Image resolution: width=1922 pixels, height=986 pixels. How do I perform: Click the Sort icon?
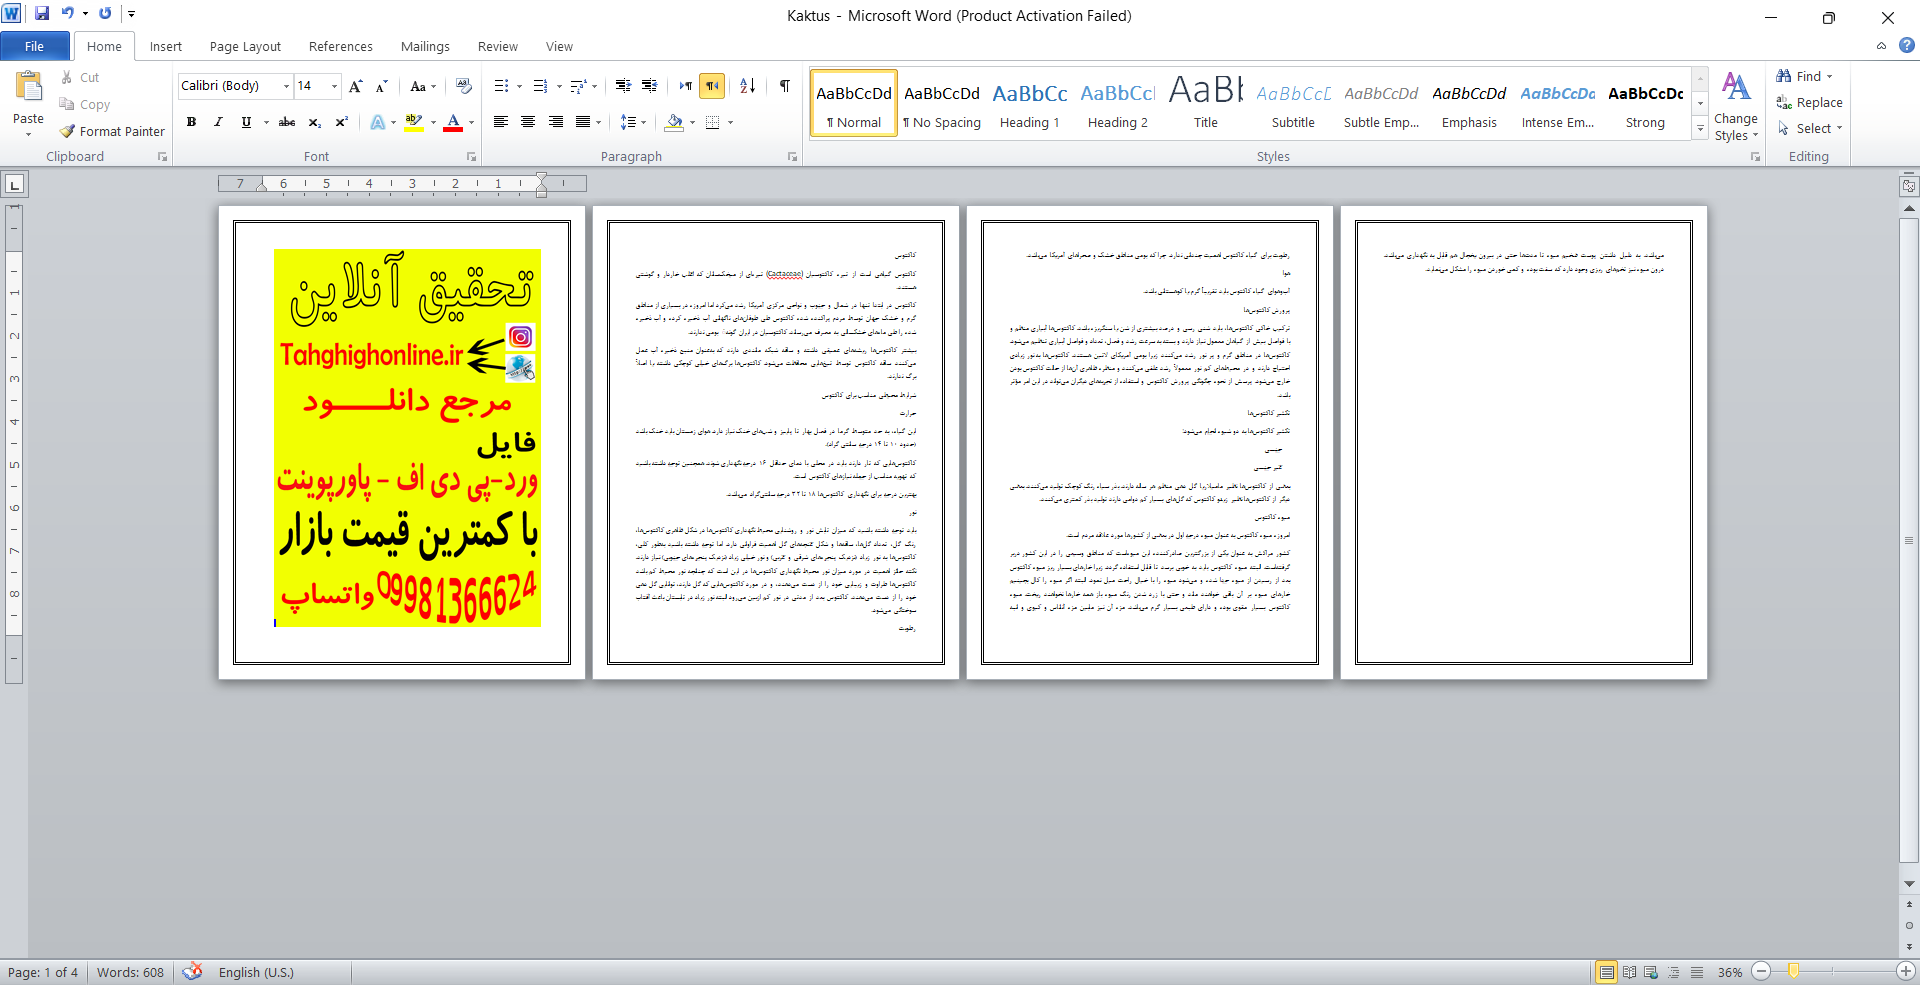coord(747,86)
